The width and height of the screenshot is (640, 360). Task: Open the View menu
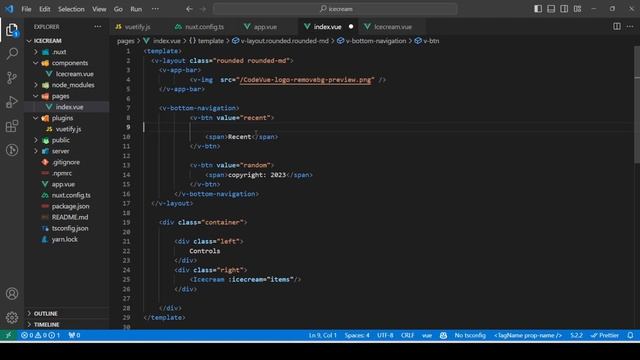pos(99,9)
